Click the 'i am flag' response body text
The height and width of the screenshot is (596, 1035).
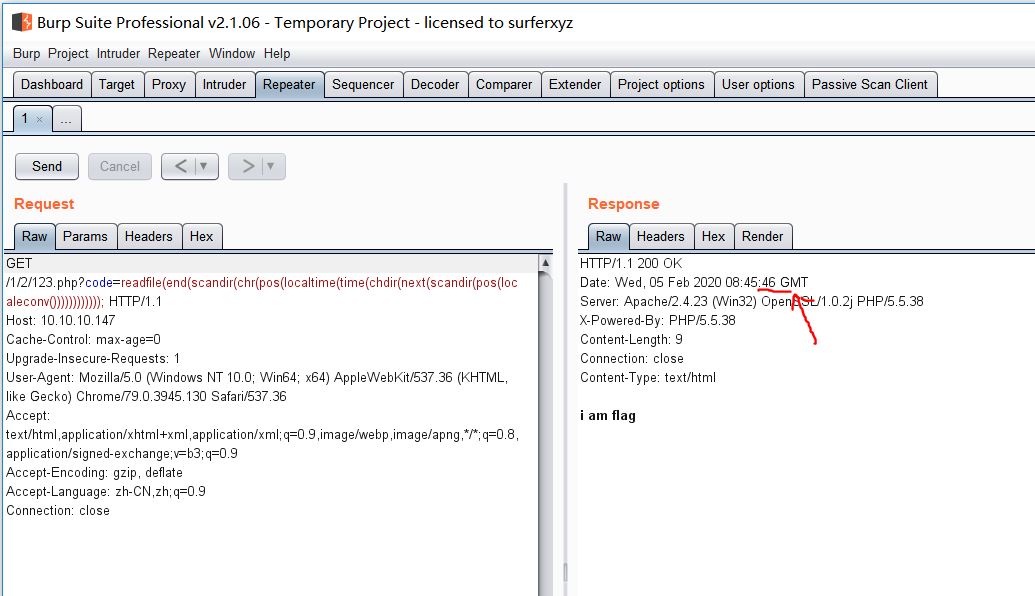click(x=608, y=415)
